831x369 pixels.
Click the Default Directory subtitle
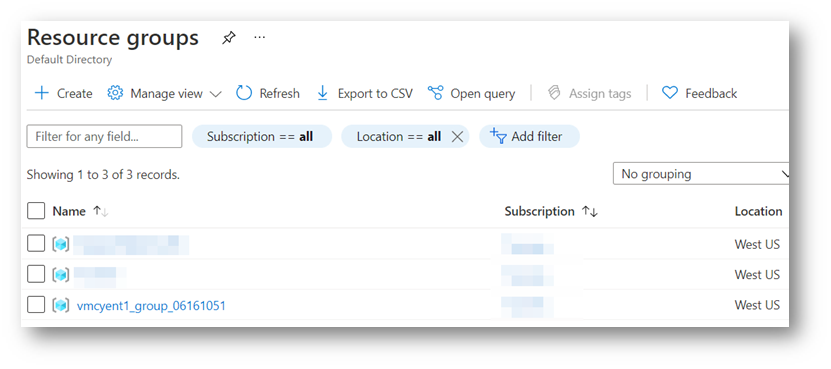[69, 59]
